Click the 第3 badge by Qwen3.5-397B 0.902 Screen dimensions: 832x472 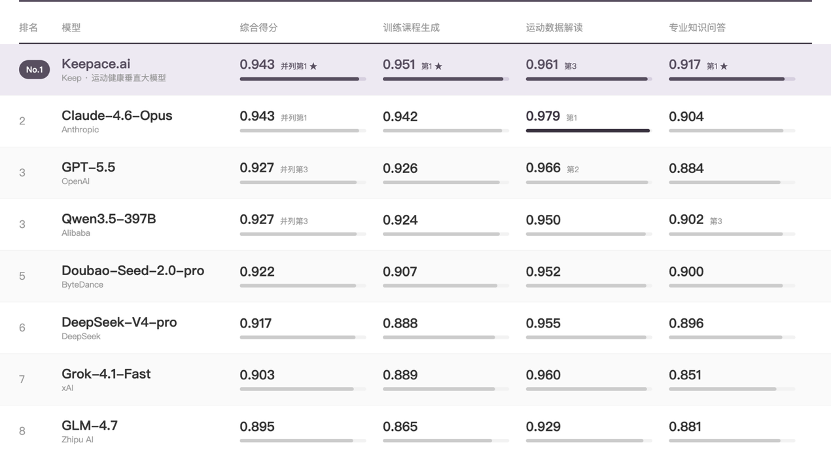click(x=716, y=221)
